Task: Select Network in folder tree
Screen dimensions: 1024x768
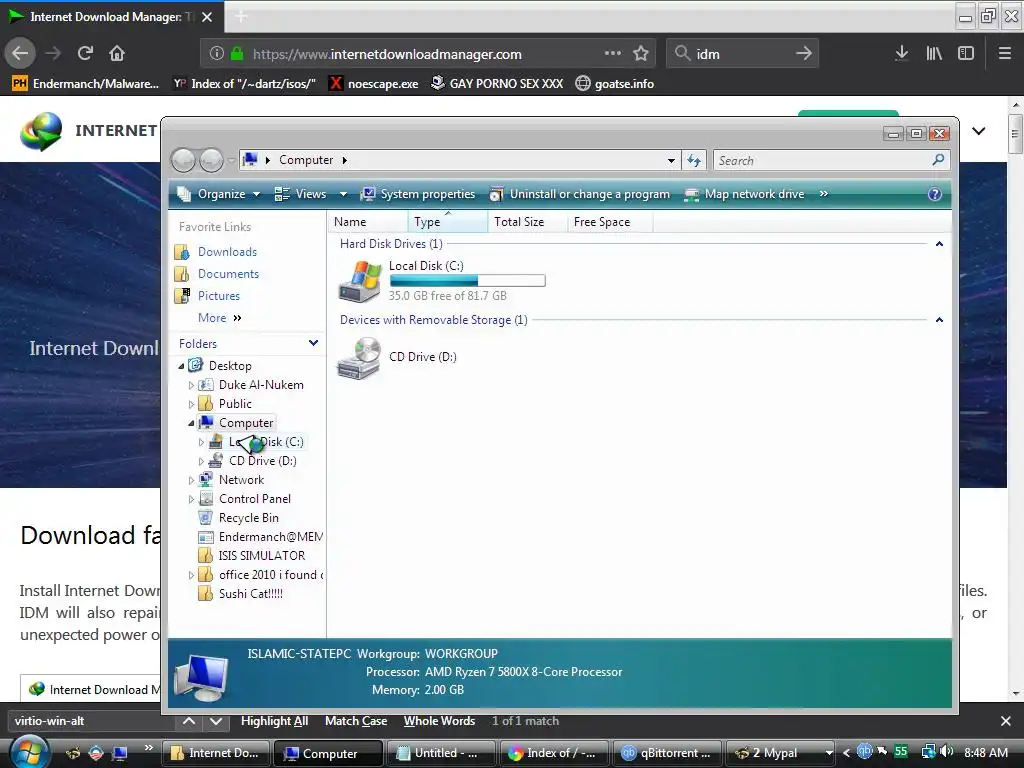Action: (241, 480)
